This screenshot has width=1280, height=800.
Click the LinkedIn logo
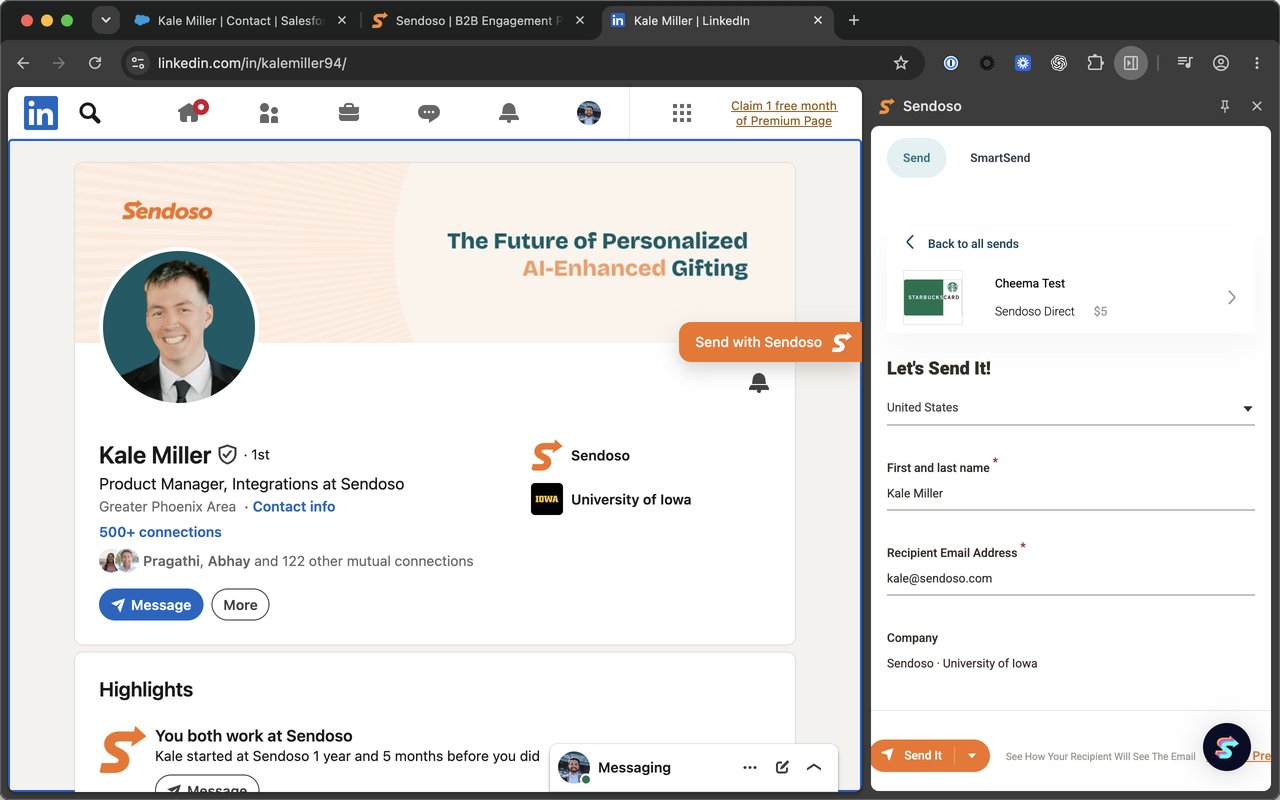pyautogui.click(x=41, y=113)
